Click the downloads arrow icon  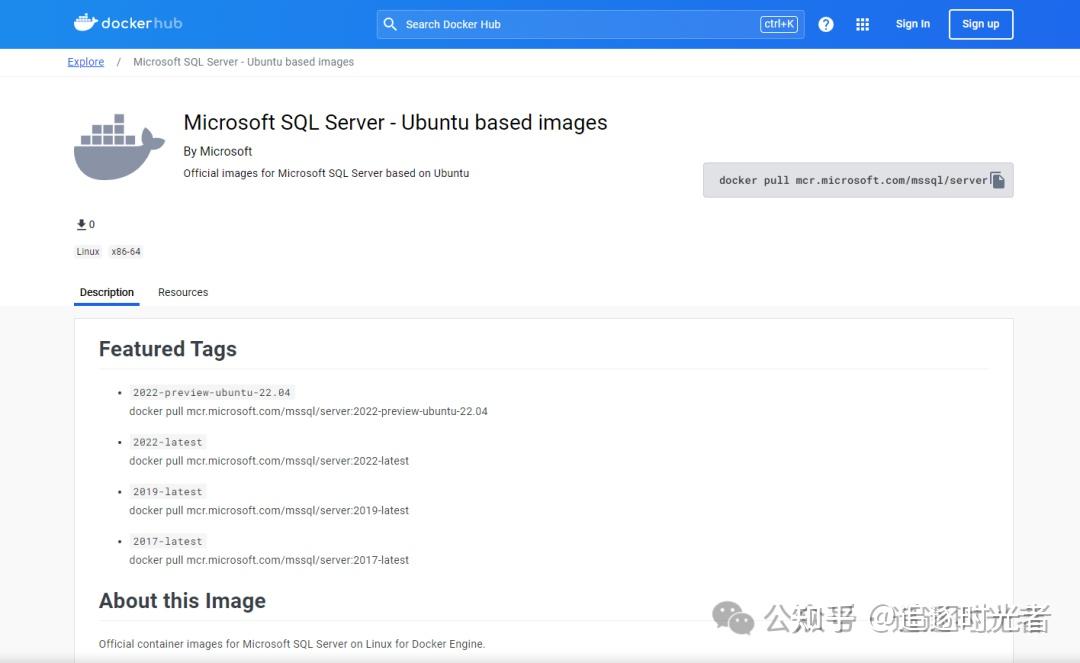81,222
